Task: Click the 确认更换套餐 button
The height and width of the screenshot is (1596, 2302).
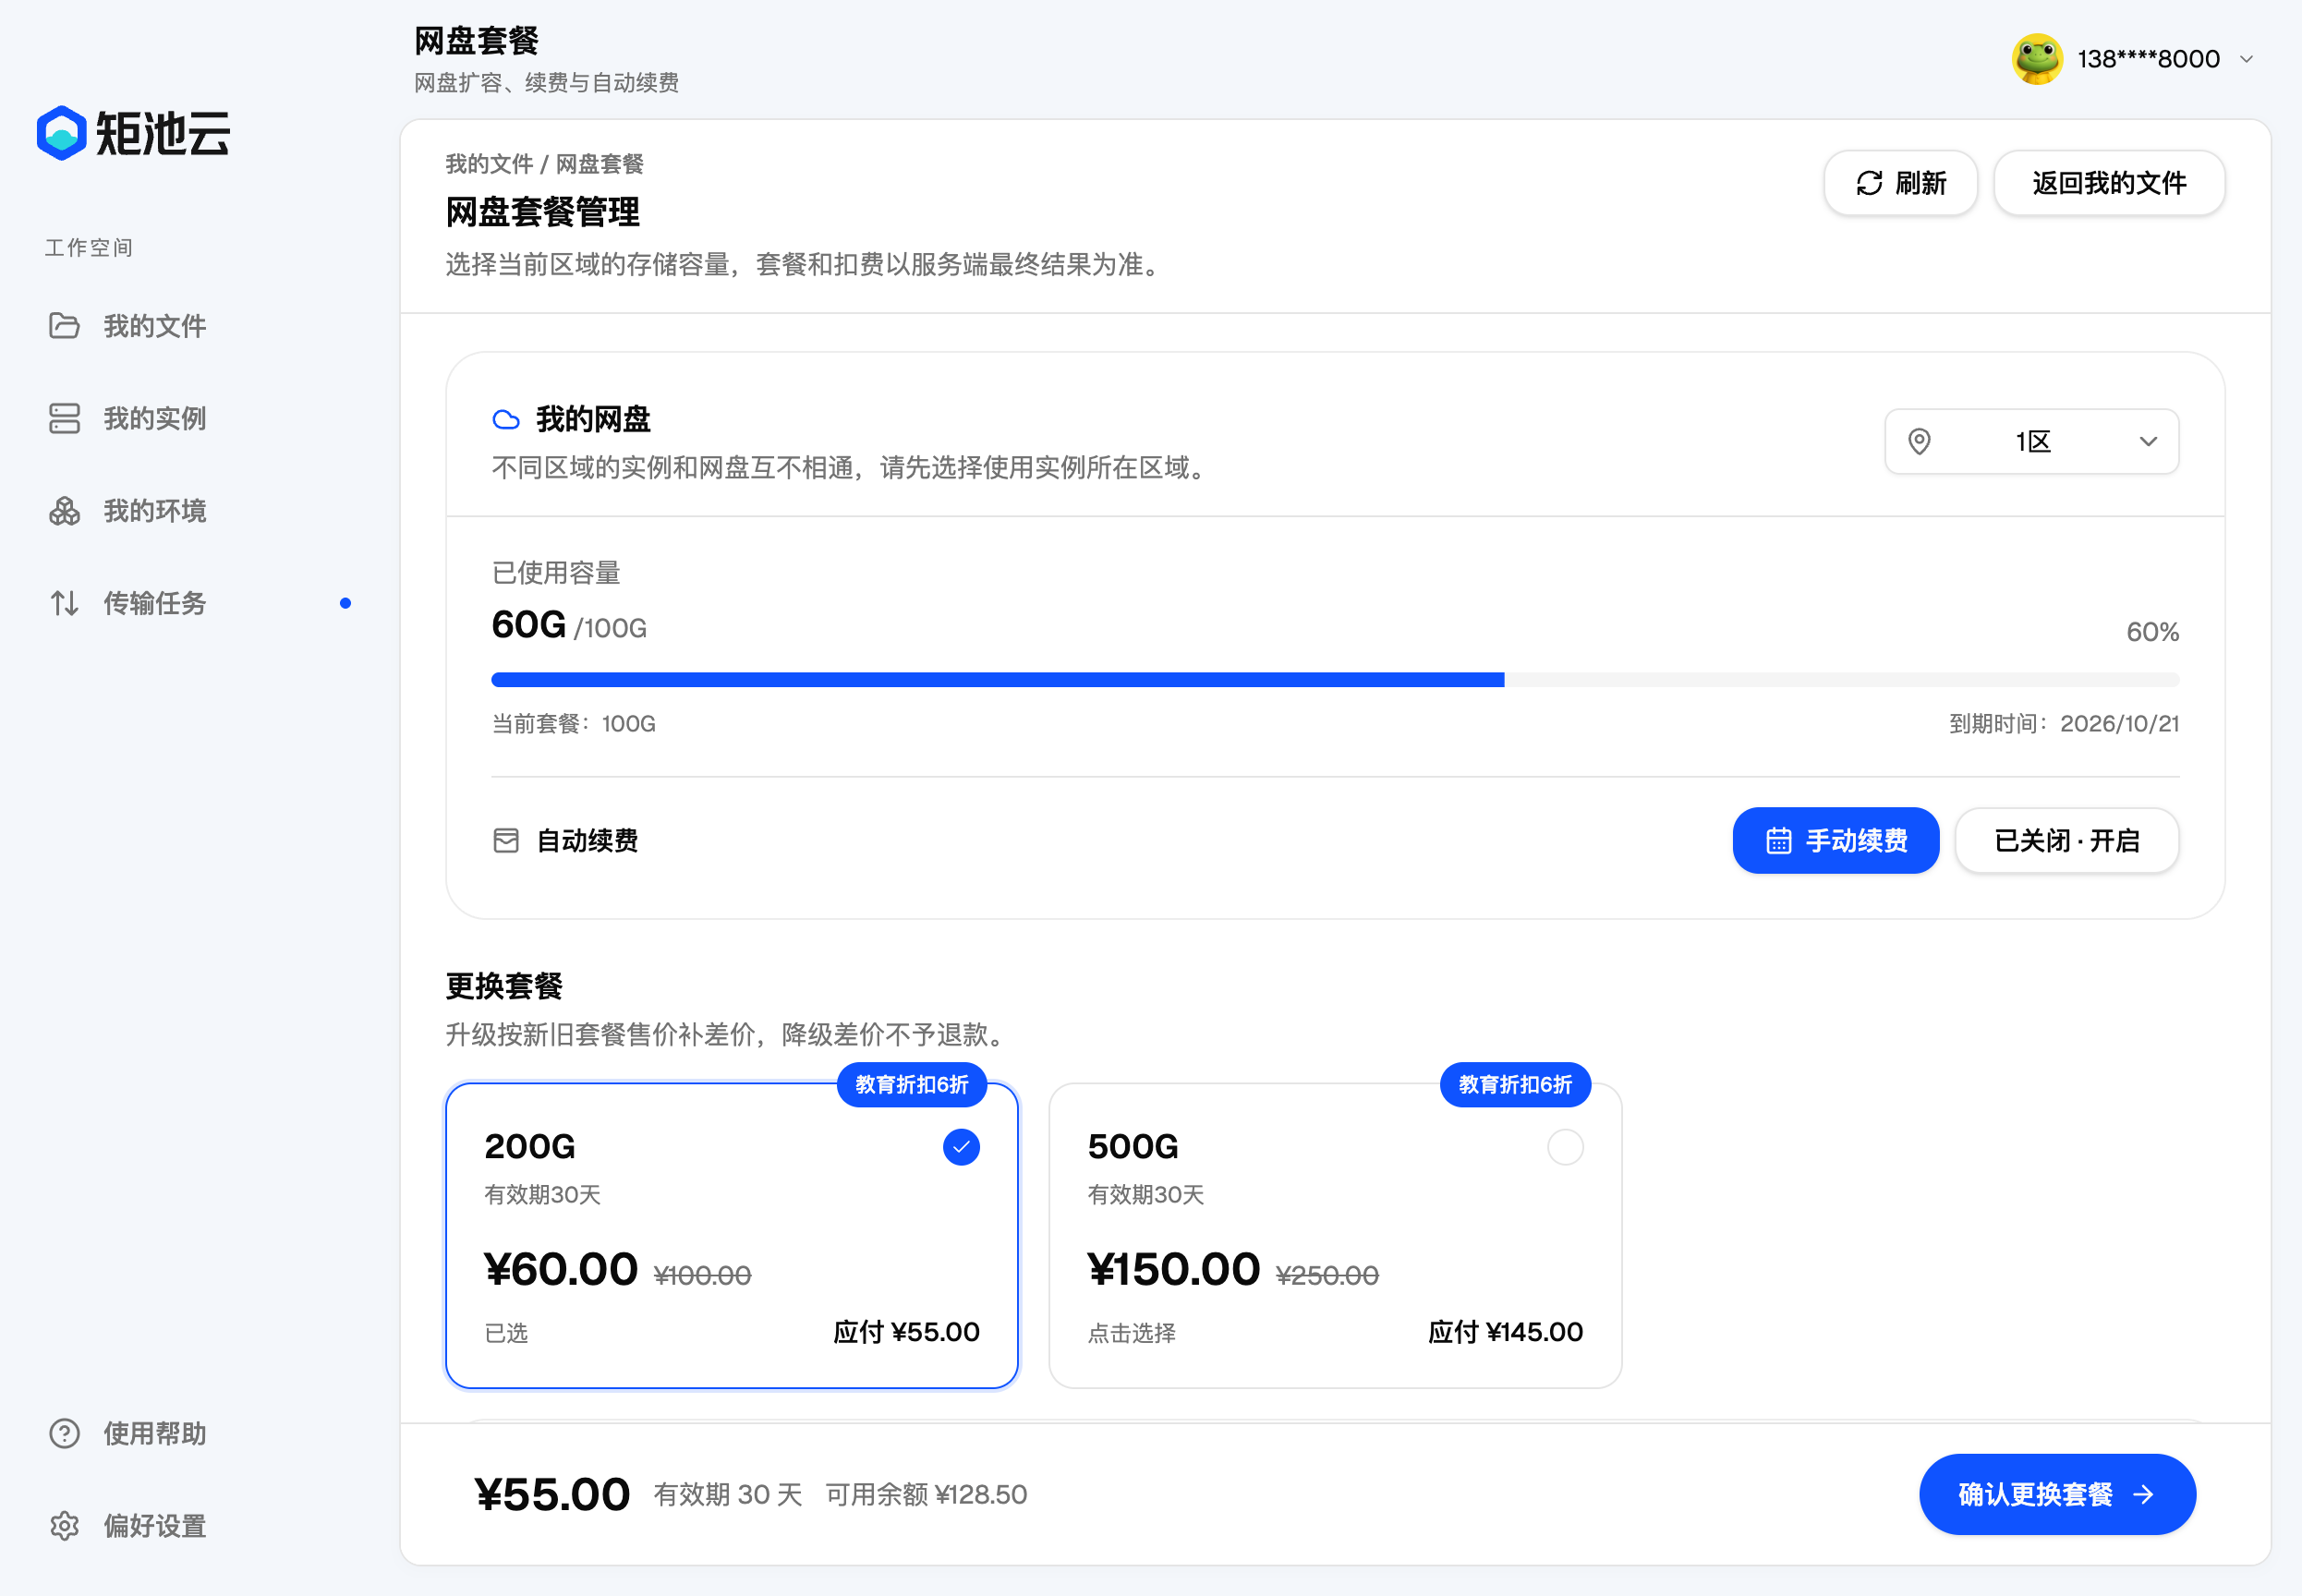Action: click(x=2057, y=1494)
